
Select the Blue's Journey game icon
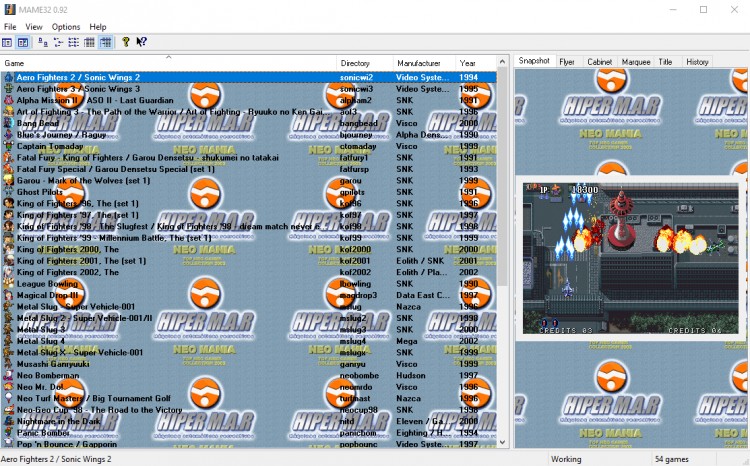9,134
